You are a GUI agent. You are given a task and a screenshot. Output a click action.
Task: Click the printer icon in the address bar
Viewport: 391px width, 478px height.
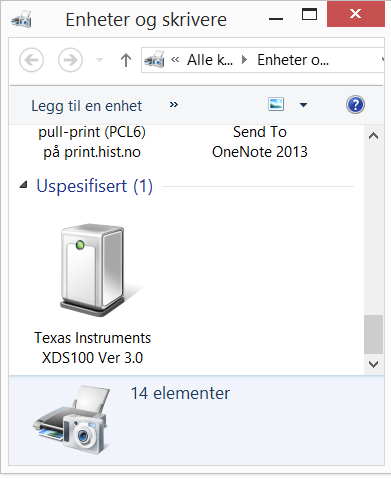(154, 60)
